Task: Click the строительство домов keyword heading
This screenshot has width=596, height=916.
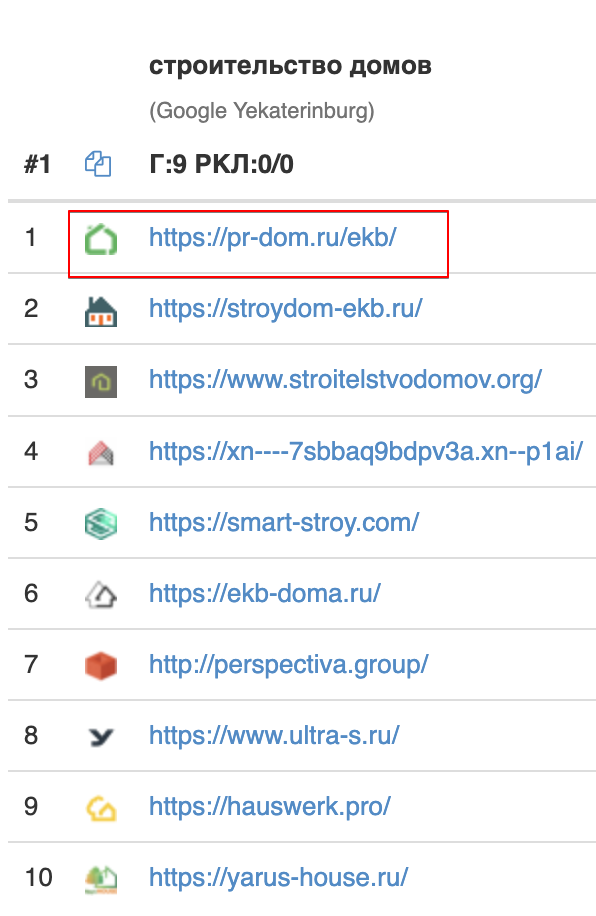Action: 290,66
